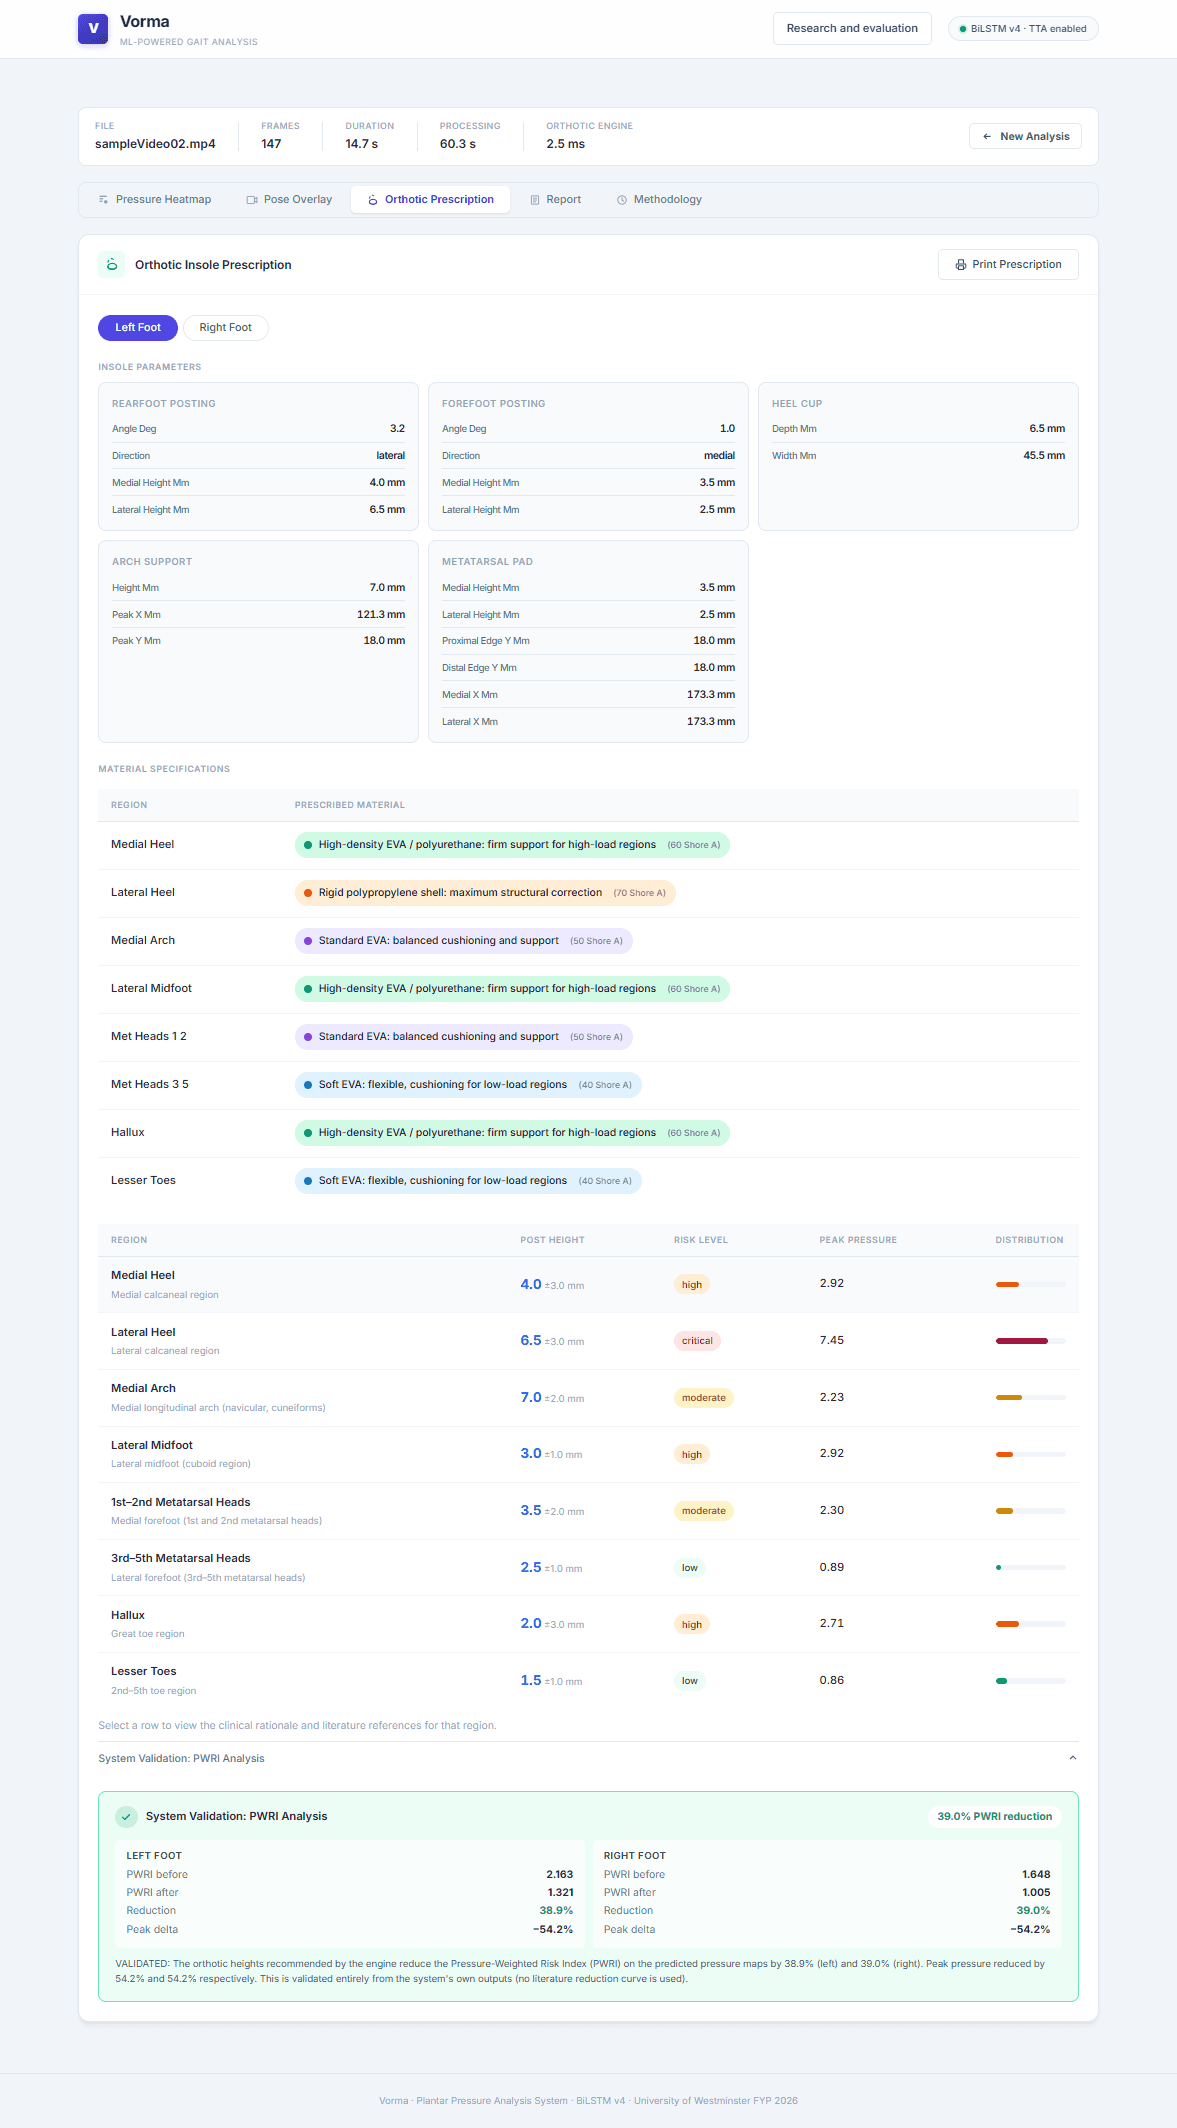Switch to the Pose Overlay tab
The width and height of the screenshot is (1177, 2128).
pos(289,200)
